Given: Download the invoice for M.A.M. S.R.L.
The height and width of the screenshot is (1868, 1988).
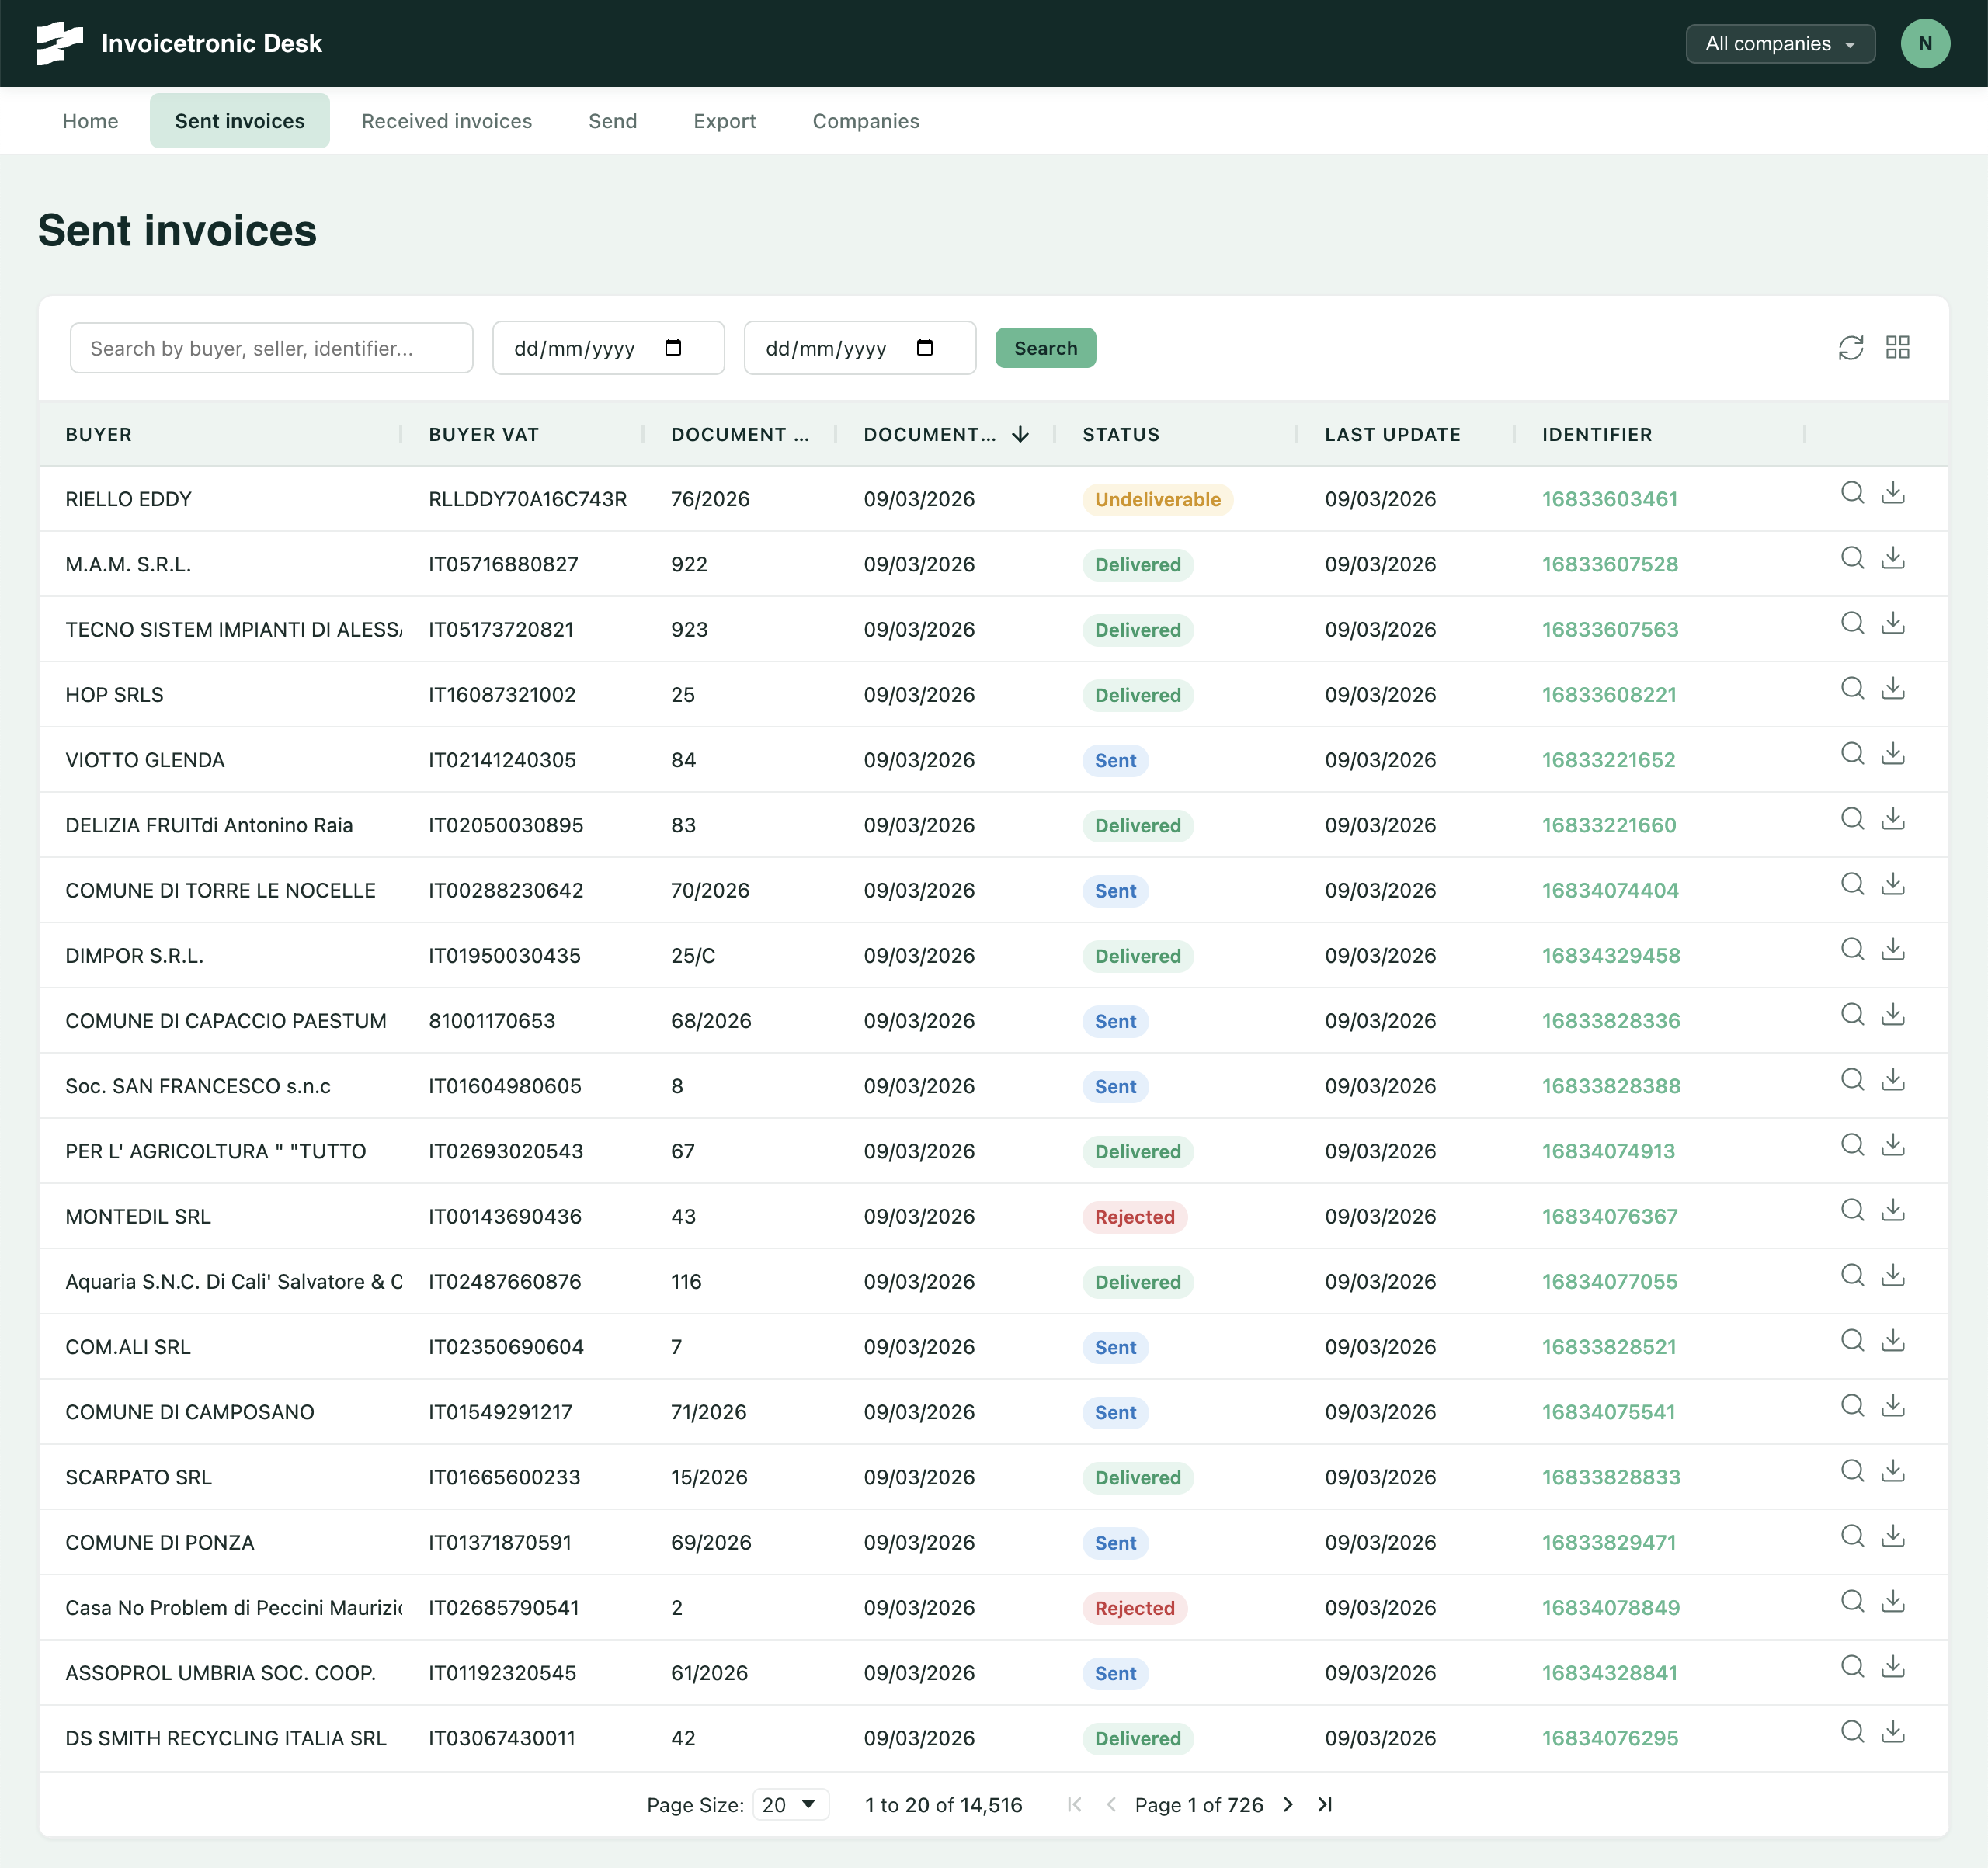Looking at the screenshot, I should tap(1893, 558).
